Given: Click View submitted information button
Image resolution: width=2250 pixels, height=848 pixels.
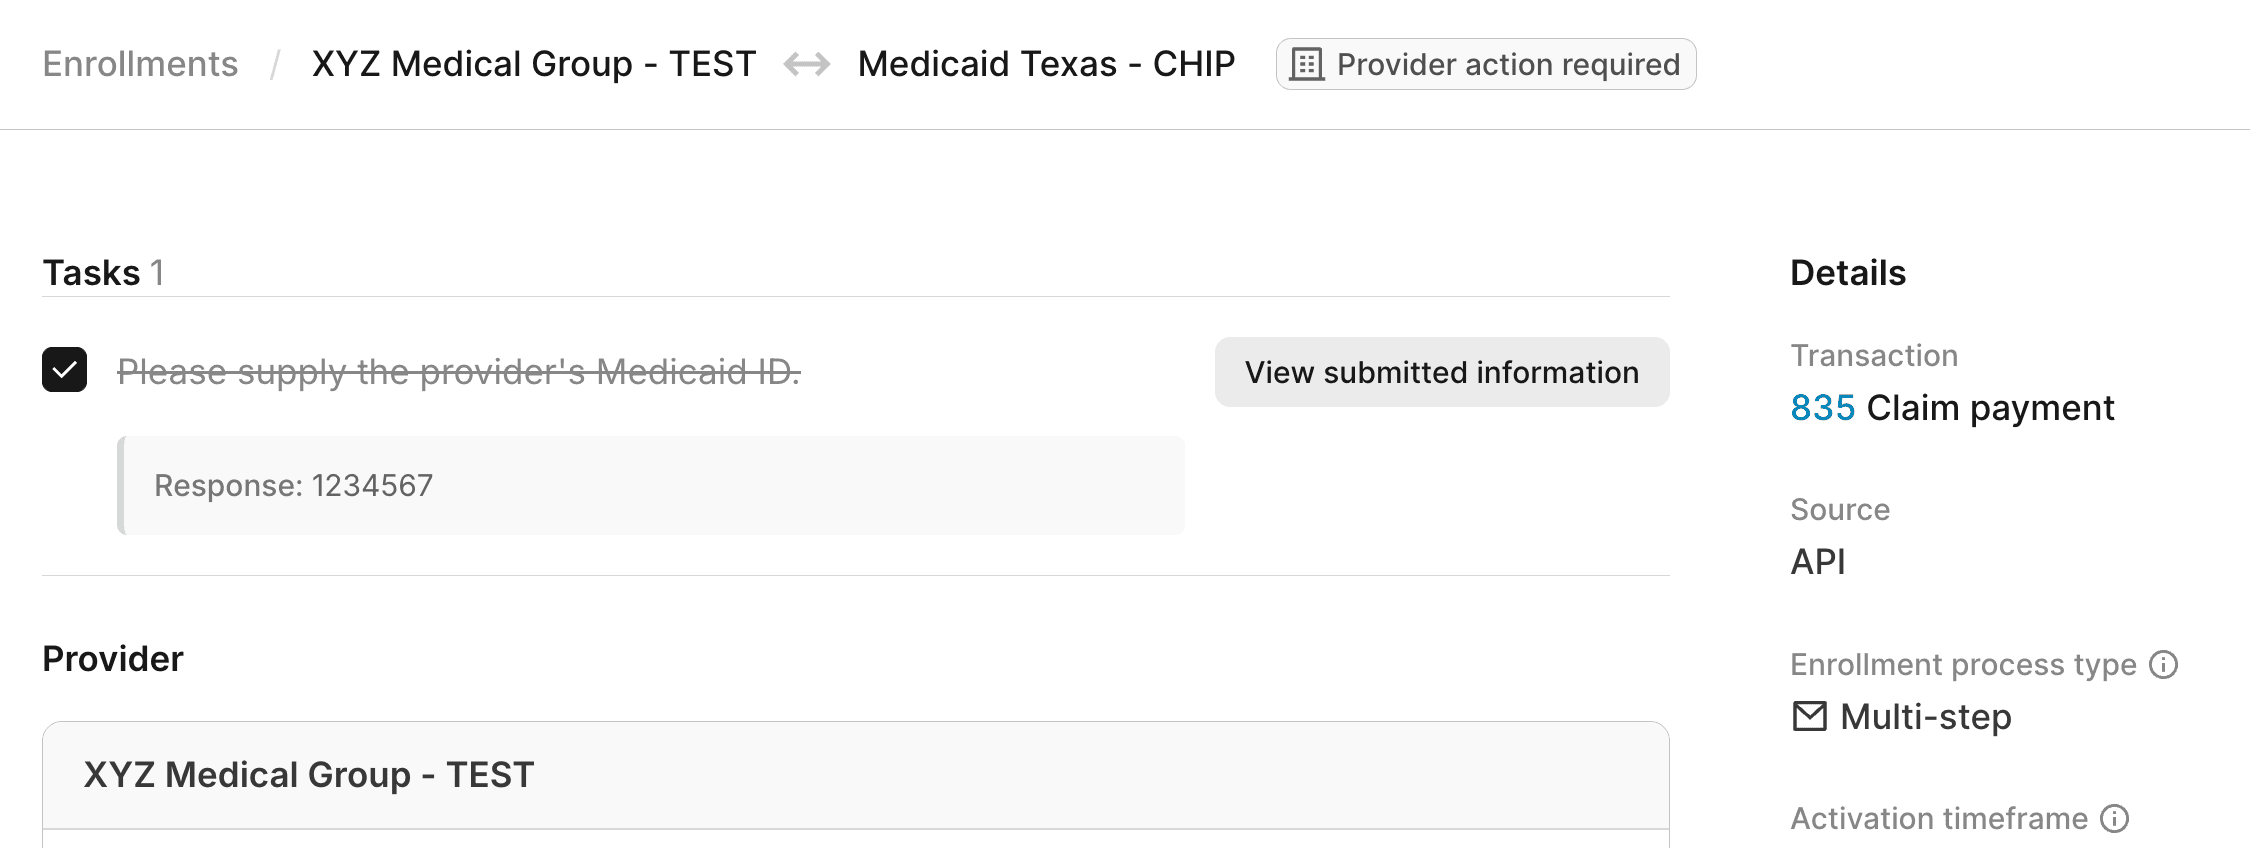Looking at the screenshot, I should [1441, 372].
